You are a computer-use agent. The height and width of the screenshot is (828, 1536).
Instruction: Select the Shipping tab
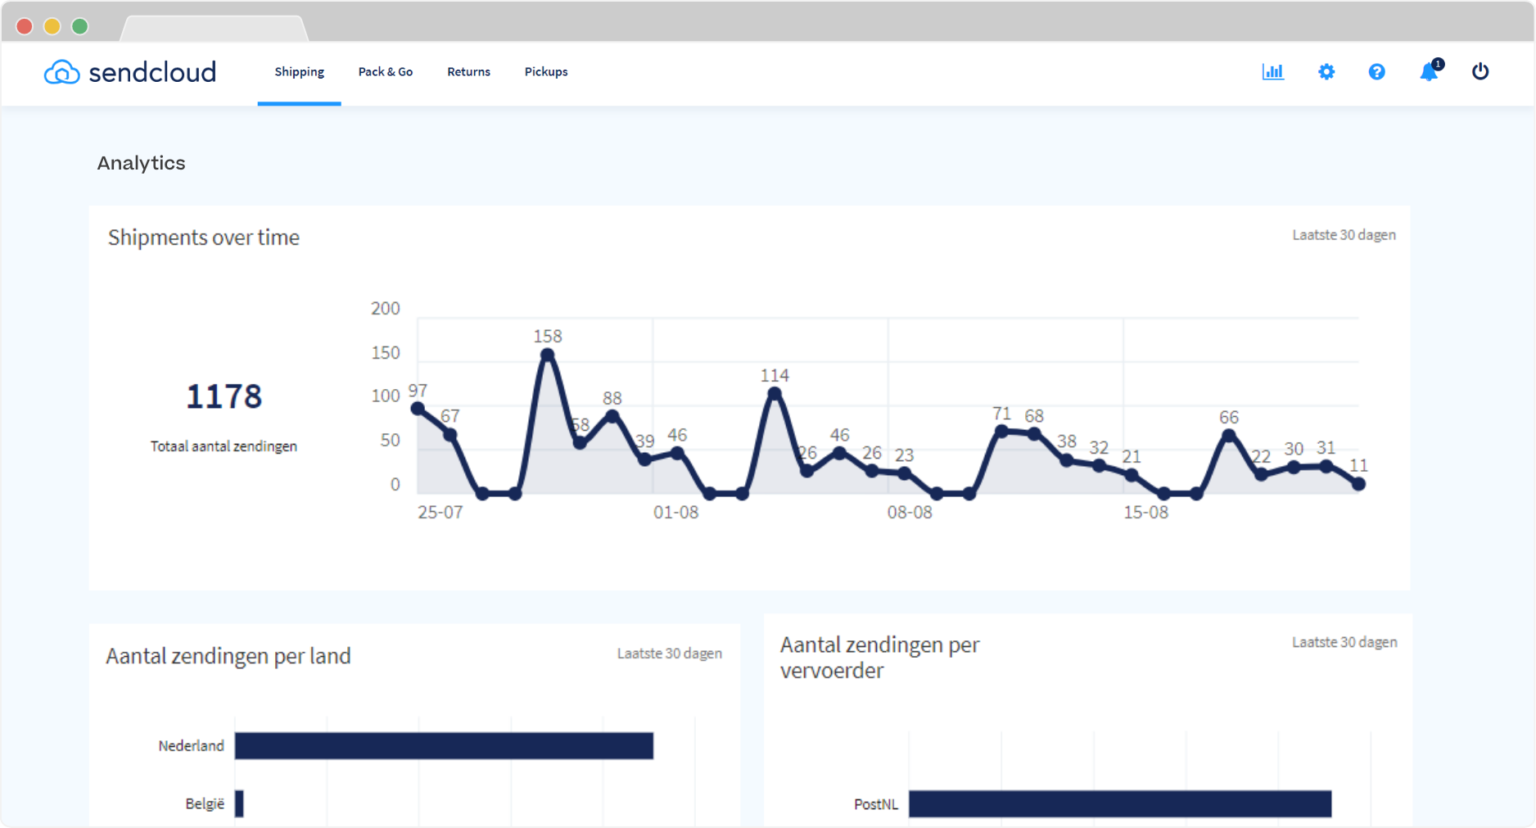[x=299, y=72]
